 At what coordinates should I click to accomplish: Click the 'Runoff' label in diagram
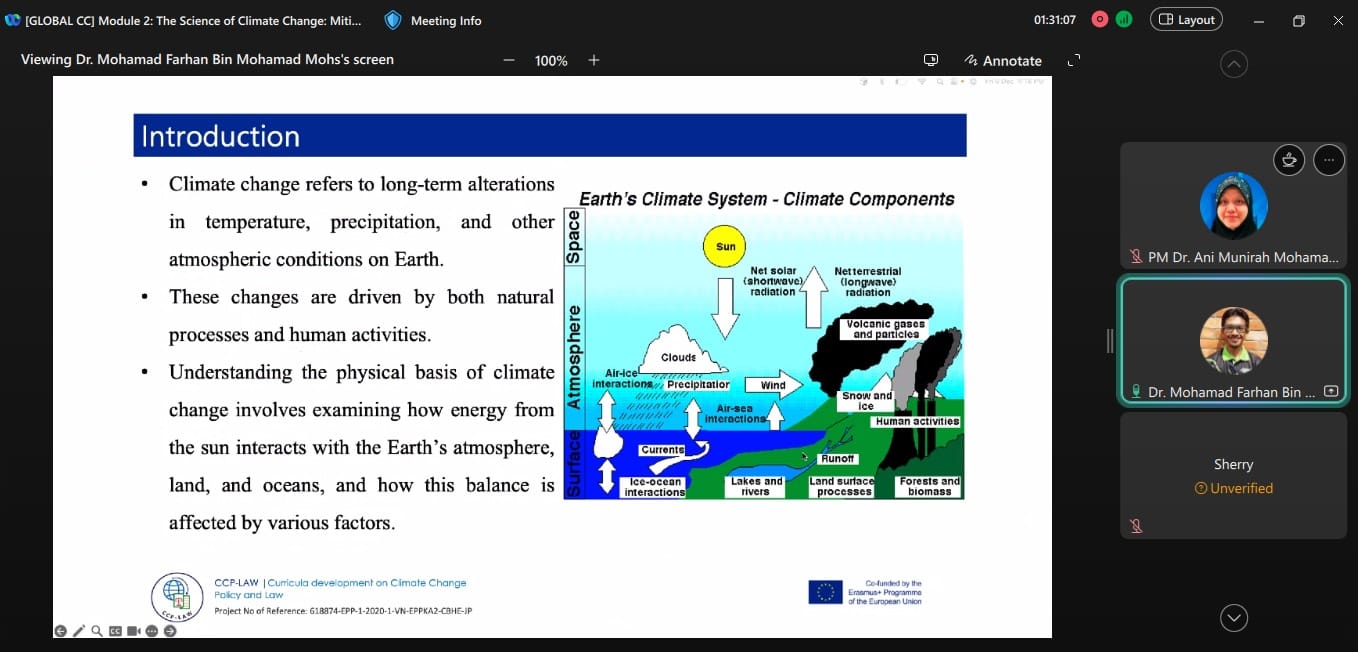[837, 458]
